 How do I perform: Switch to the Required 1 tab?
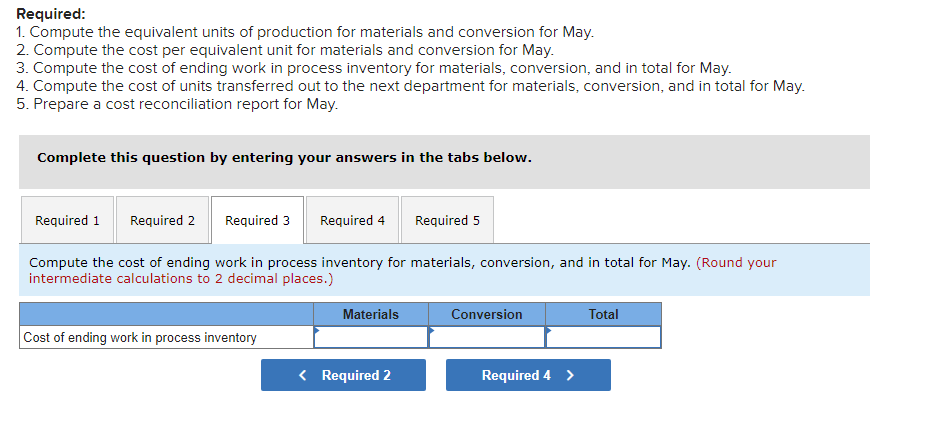click(x=67, y=220)
